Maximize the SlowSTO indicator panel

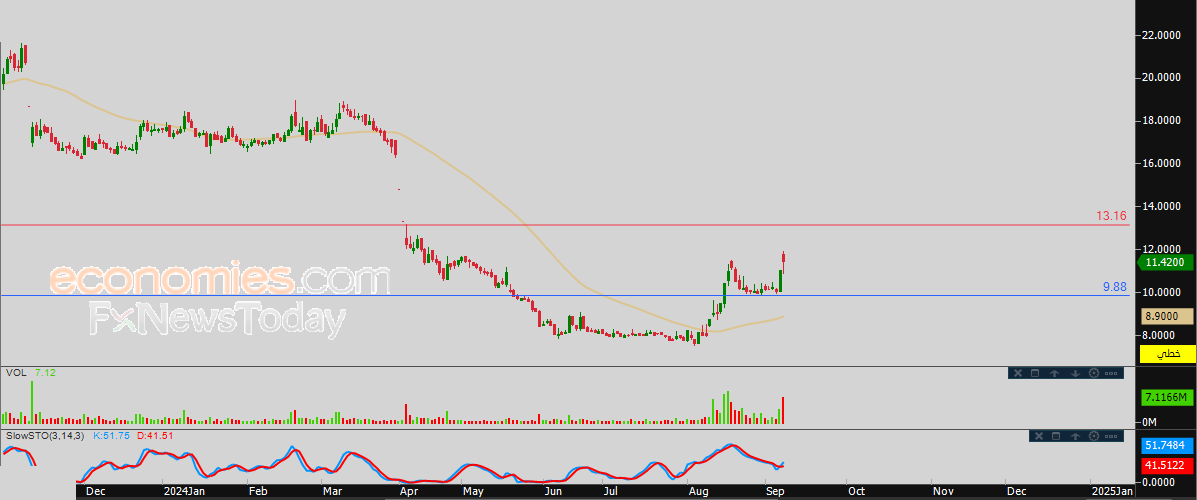tap(1056, 436)
